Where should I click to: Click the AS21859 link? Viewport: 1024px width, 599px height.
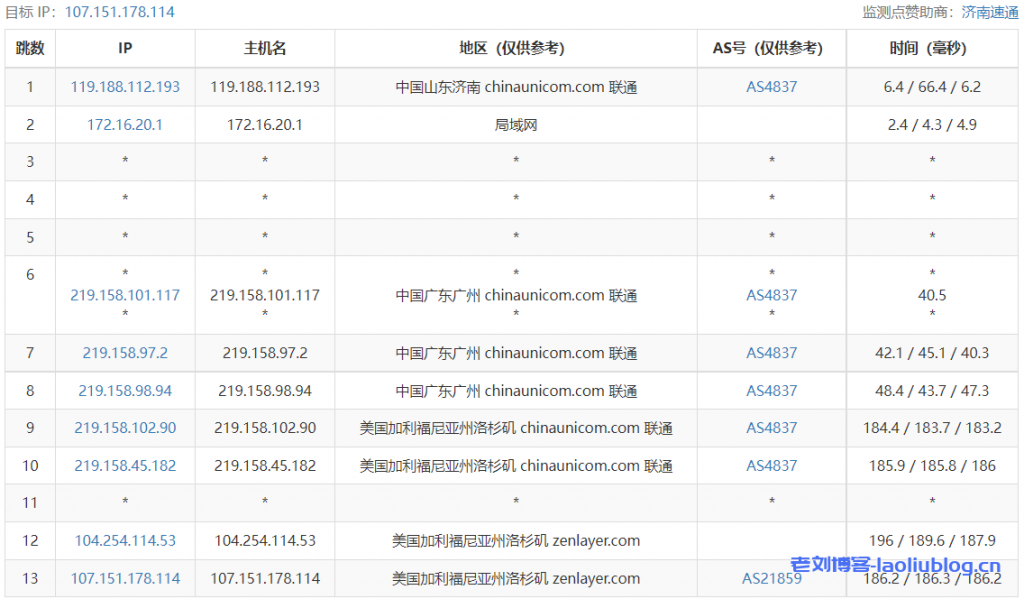(771, 578)
